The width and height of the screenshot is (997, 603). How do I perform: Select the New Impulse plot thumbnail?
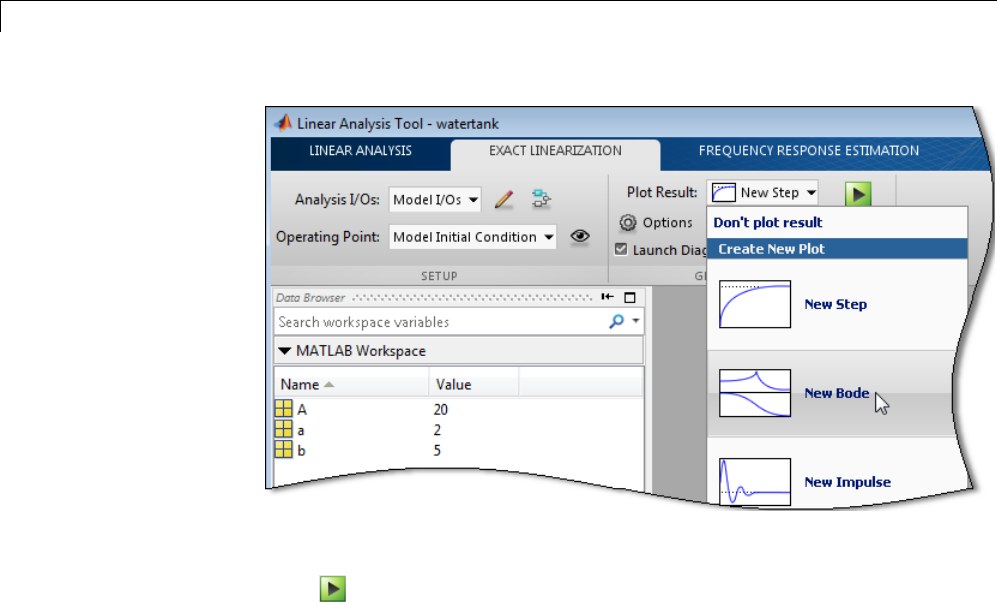[755, 482]
